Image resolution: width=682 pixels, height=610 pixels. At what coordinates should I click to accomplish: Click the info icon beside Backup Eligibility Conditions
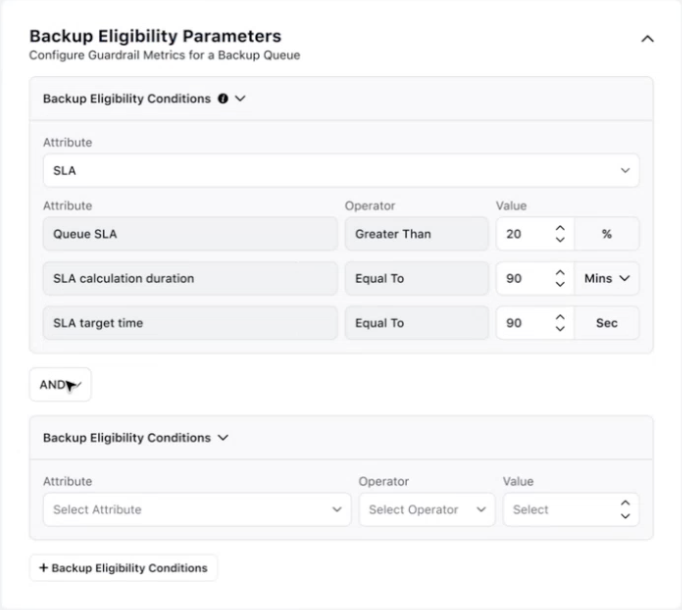coord(223,99)
